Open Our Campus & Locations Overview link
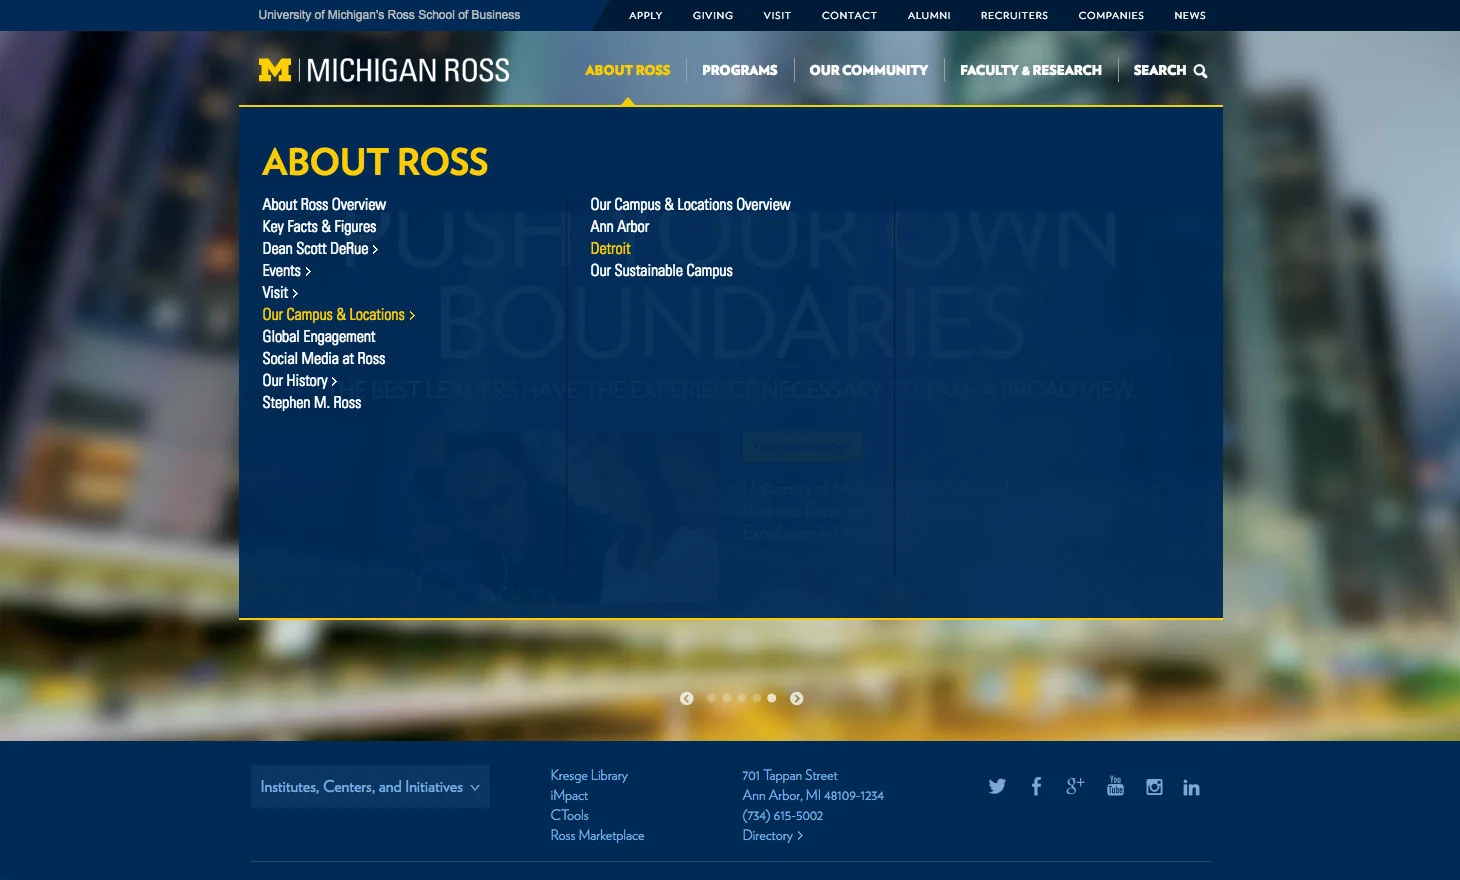 (690, 205)
